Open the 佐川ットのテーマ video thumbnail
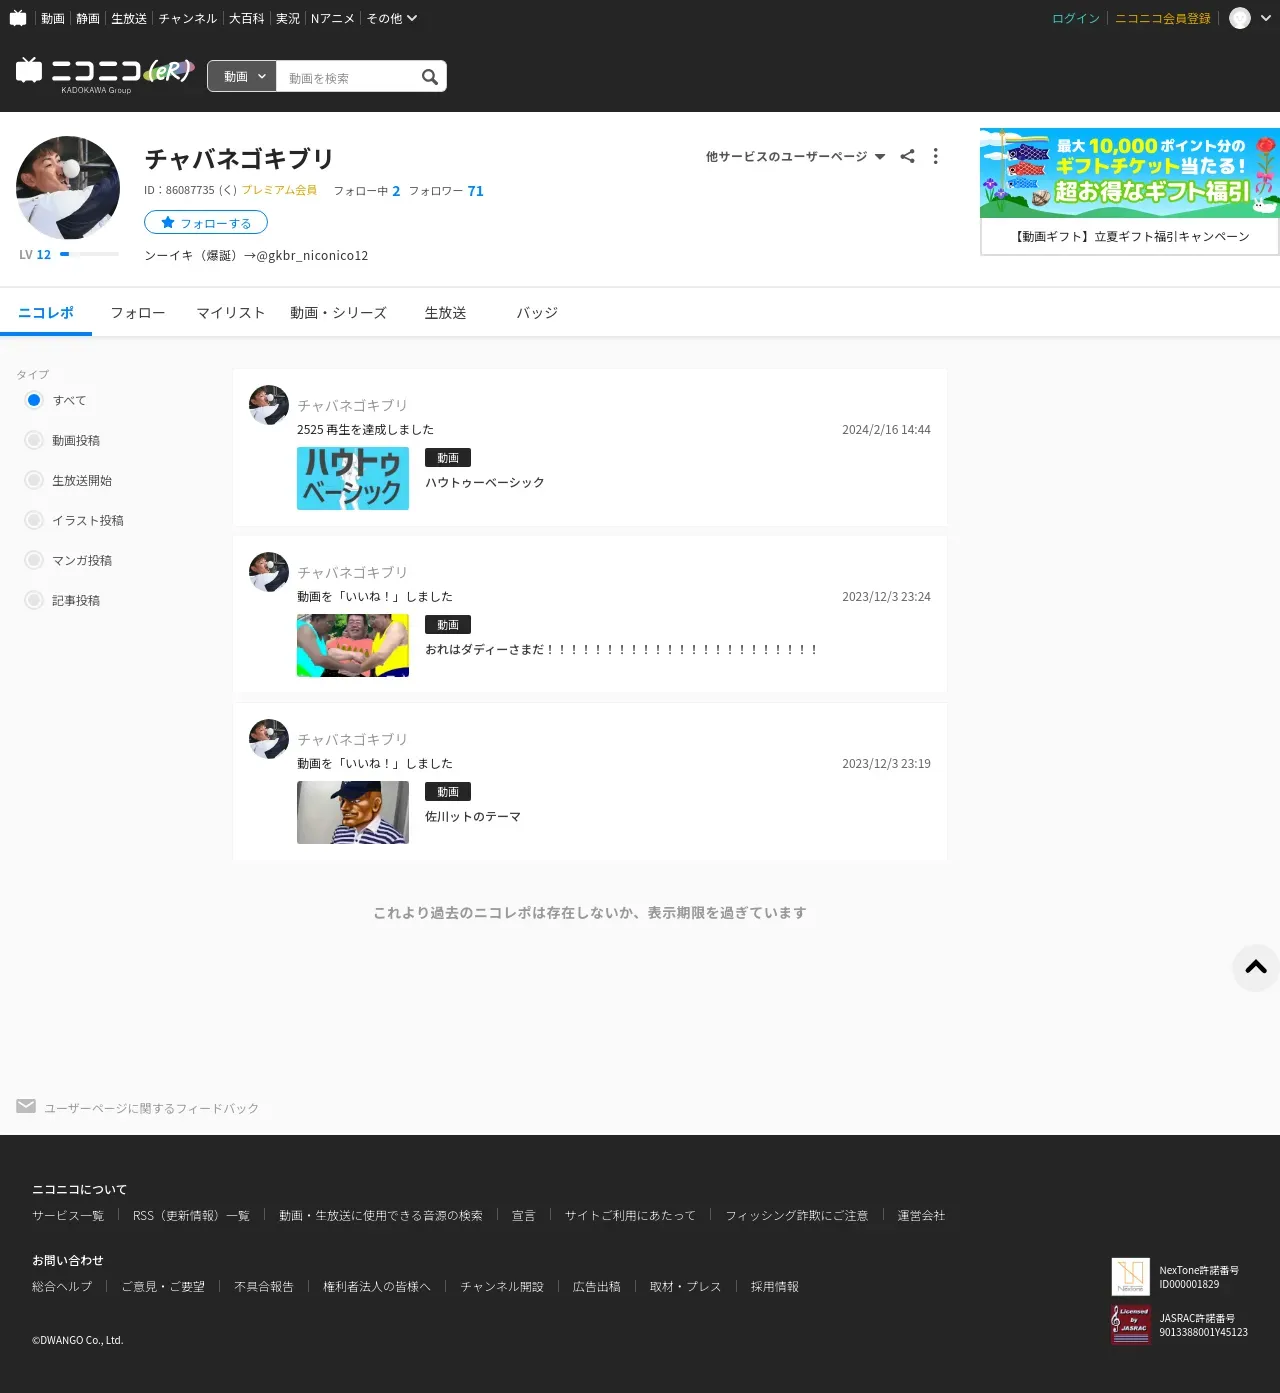 coord(353,812)
